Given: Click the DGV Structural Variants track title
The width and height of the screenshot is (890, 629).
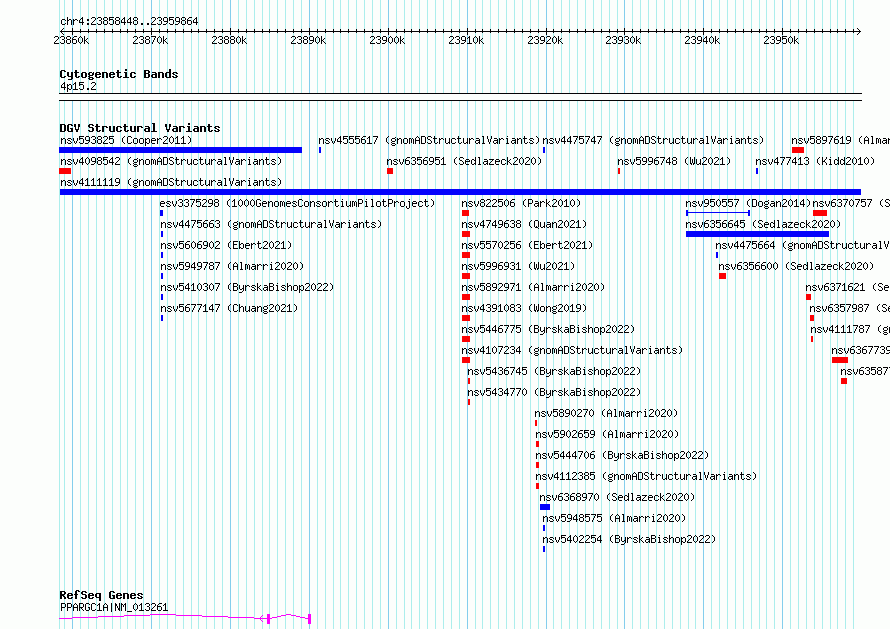Looking at the screenshot, I should point(140,128).
